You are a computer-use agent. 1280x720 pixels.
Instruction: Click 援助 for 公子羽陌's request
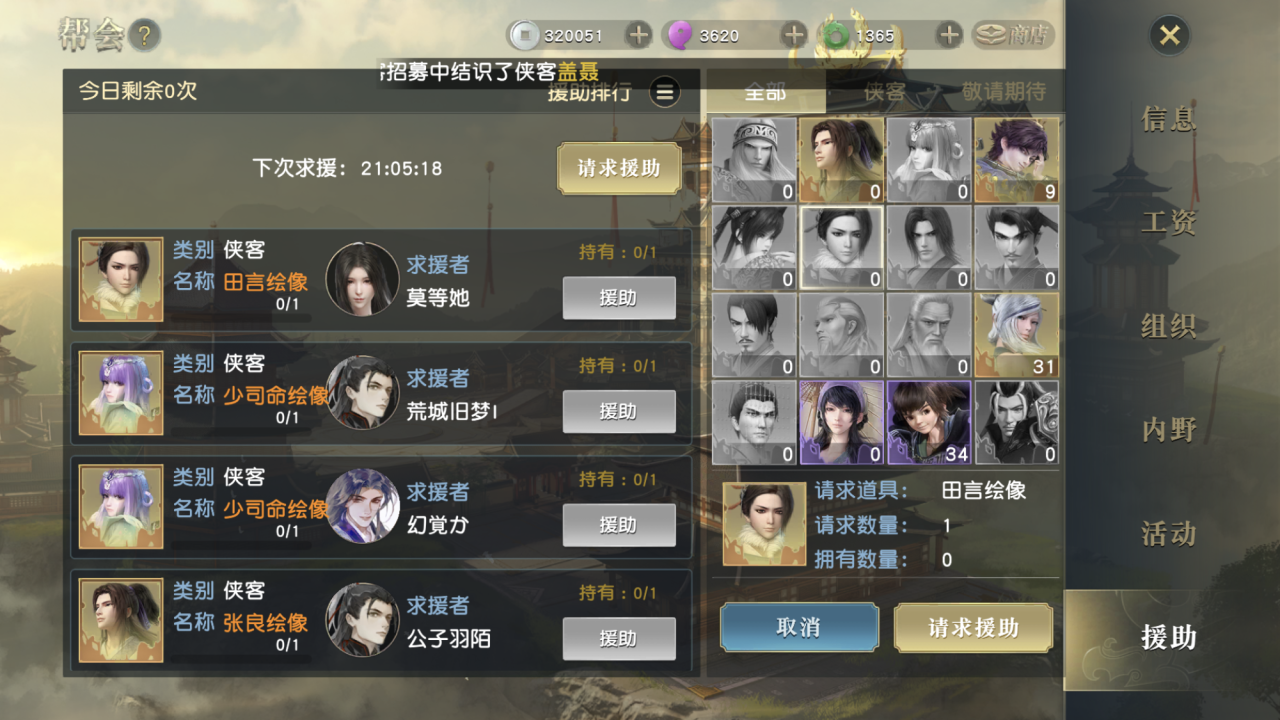(x=619, y=639)
